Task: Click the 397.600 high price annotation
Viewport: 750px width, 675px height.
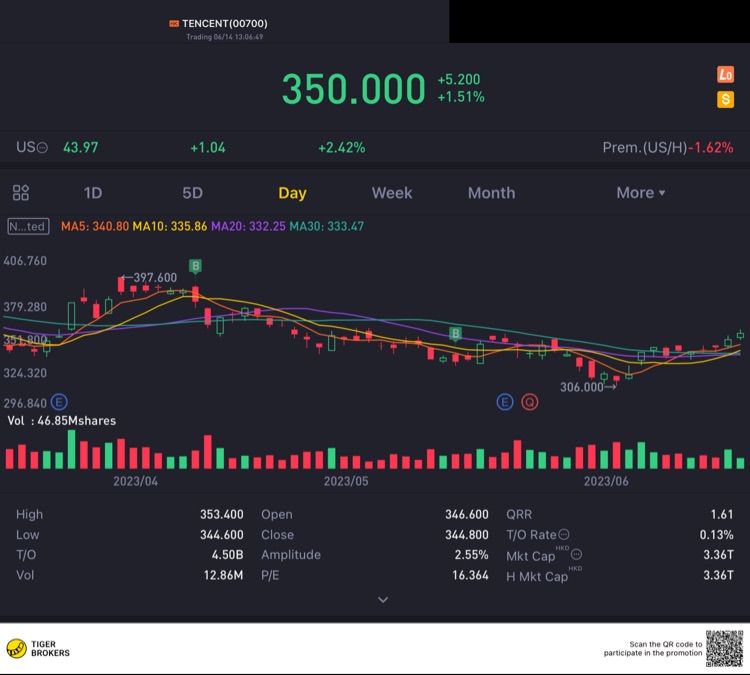Action: 155,278
